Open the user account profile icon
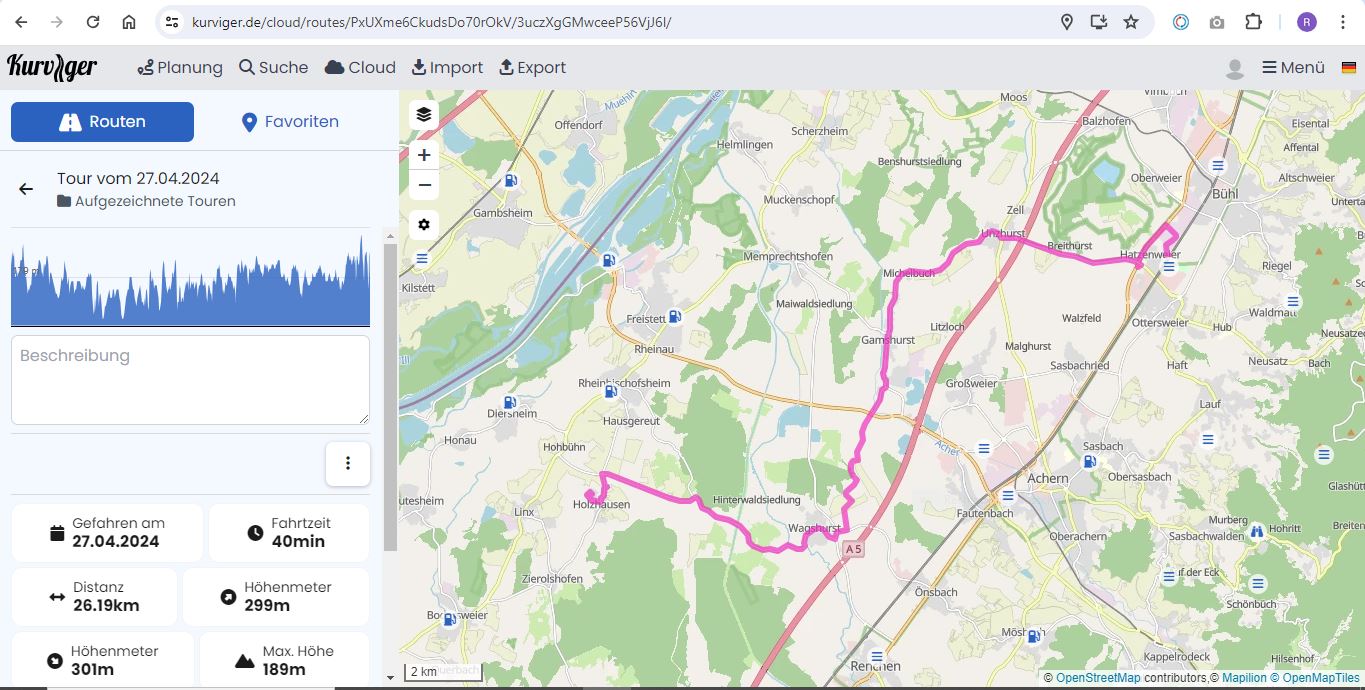The height and width of the screenshot is (690, 1365). point(1235,68)
